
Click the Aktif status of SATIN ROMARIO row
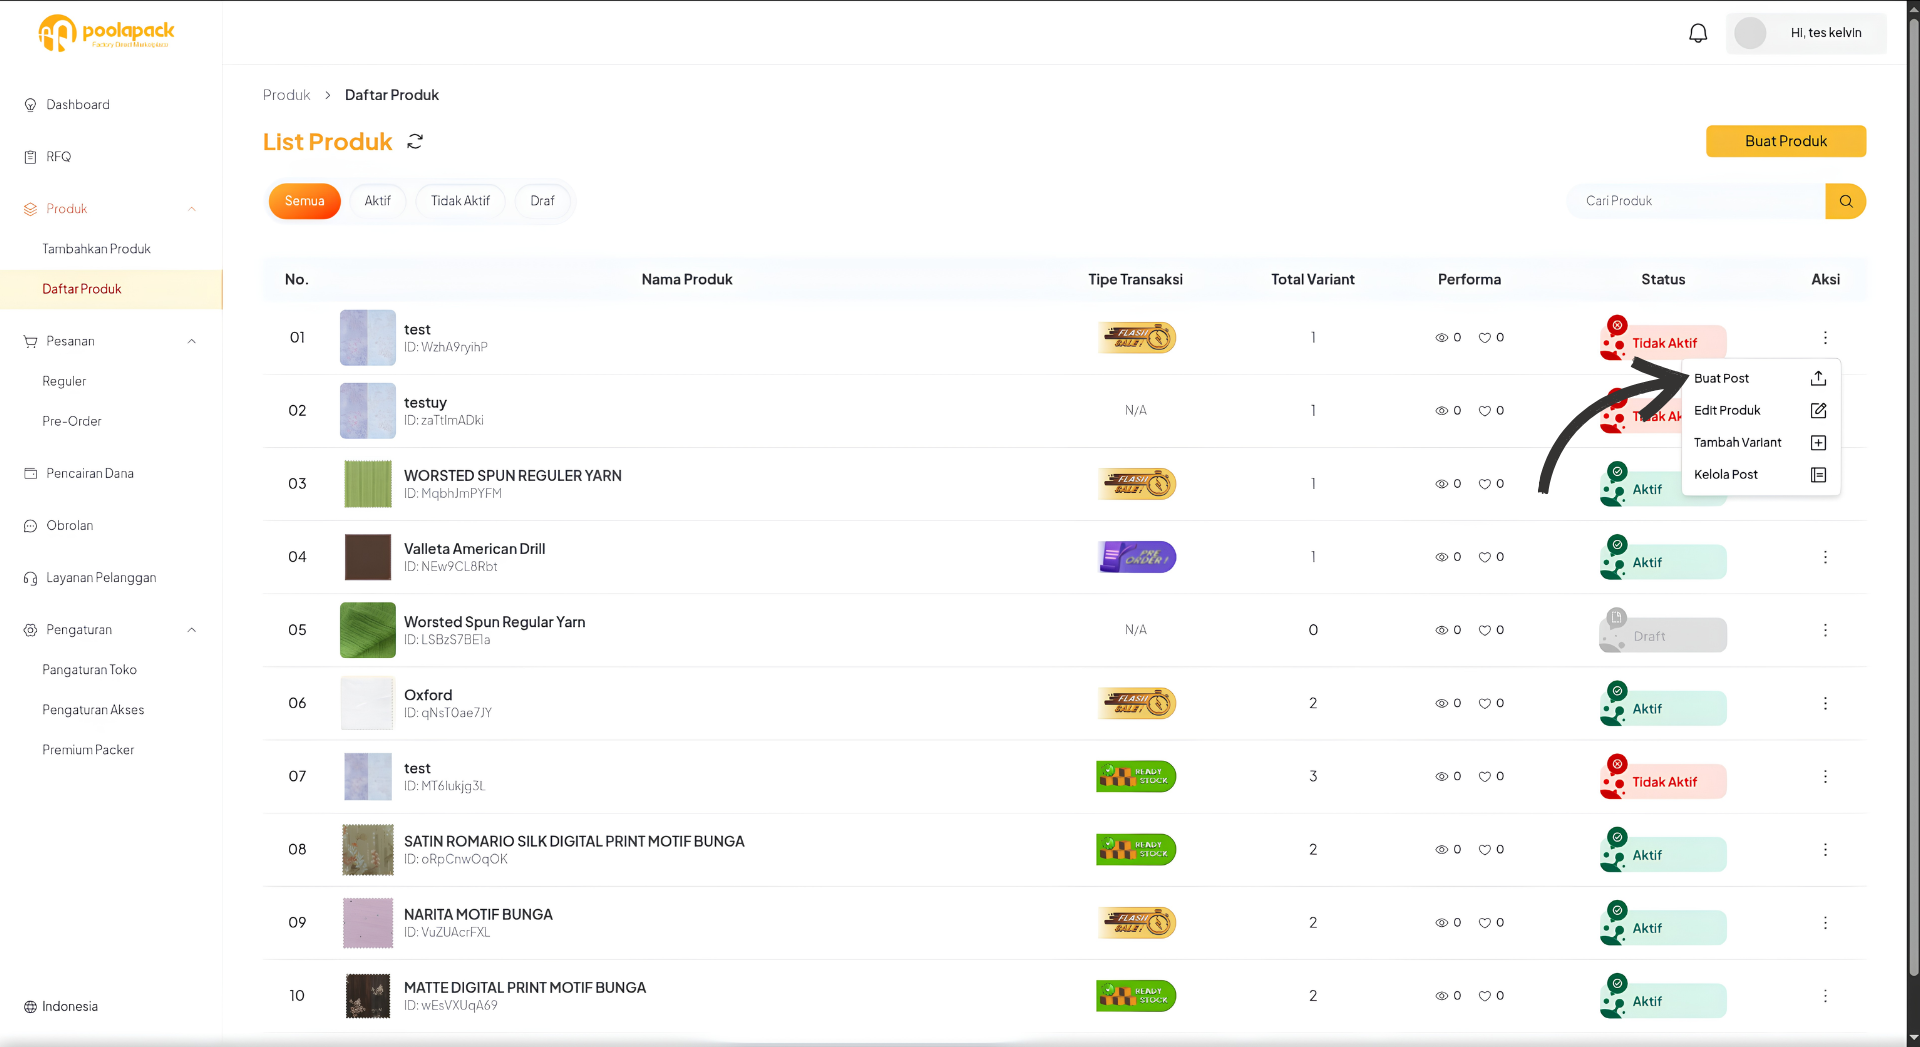1663,852
